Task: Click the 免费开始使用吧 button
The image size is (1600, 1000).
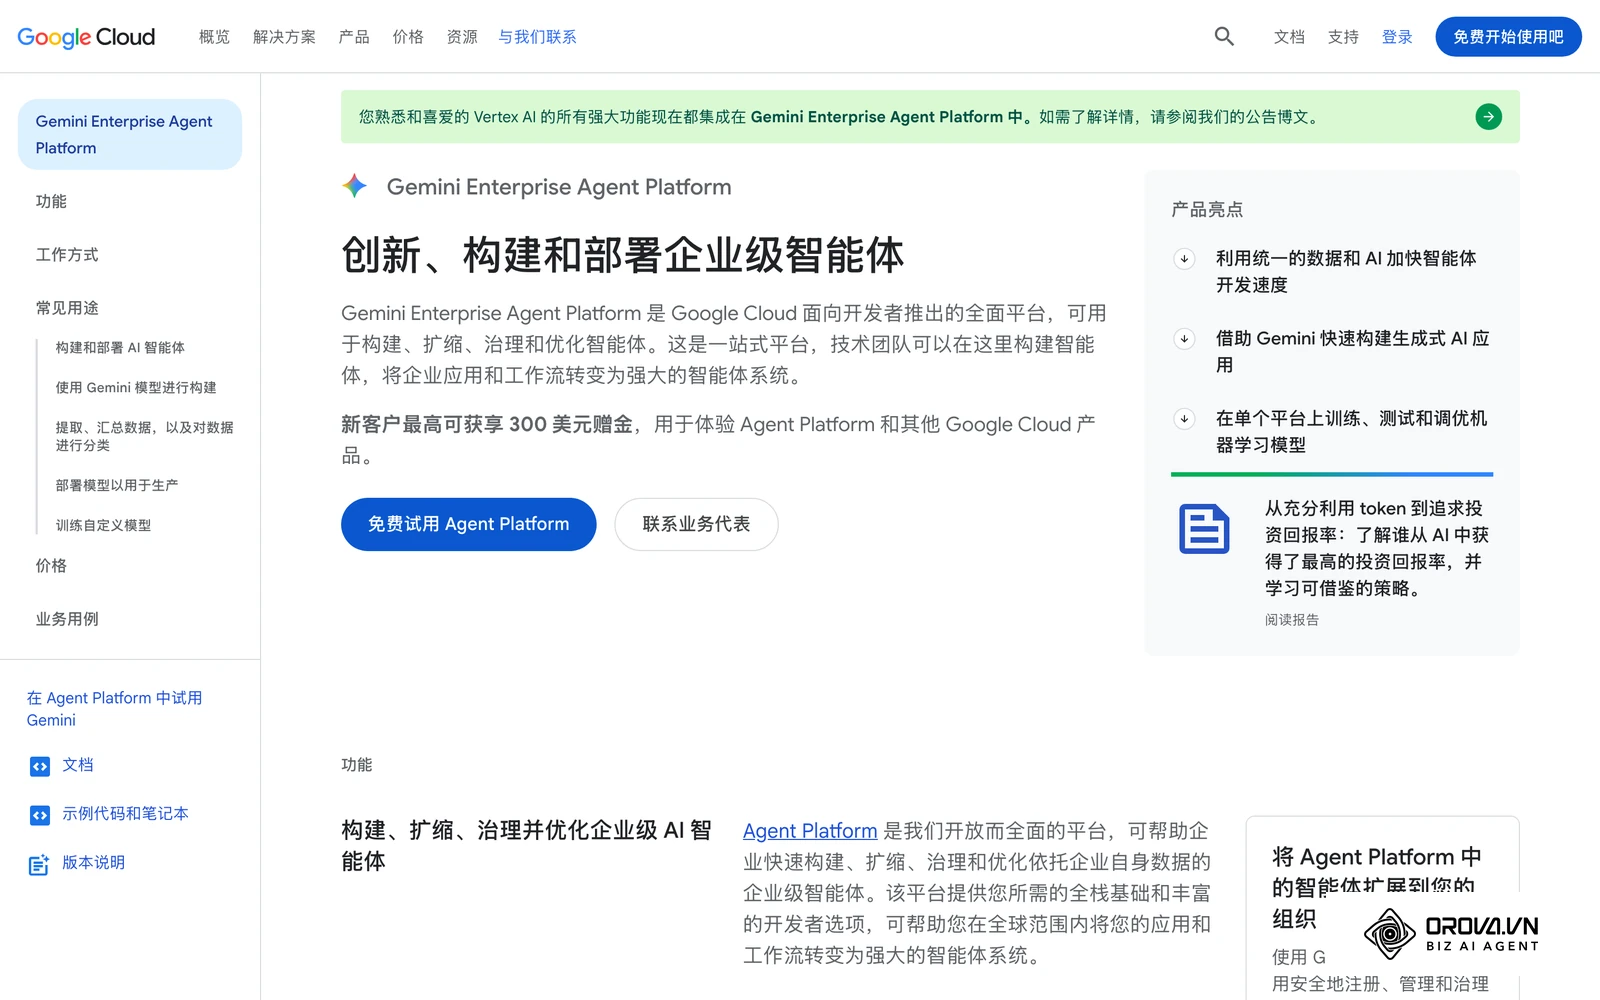Action: (x=1508, y=37)
